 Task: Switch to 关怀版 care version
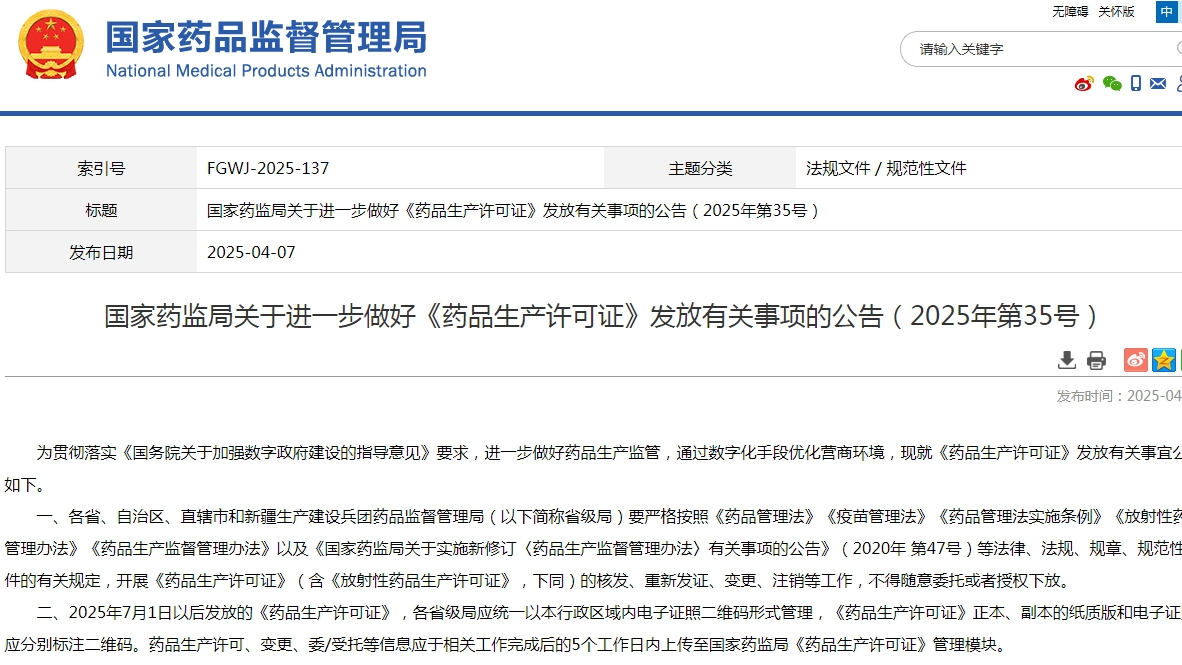coord(1116,12)
